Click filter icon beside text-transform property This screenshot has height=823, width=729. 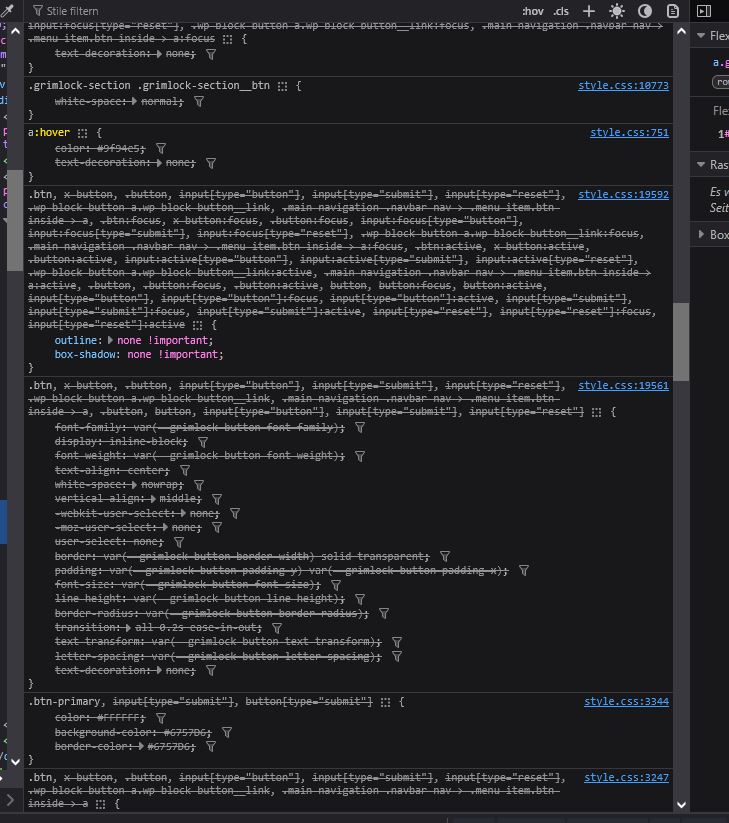(397, 642)
